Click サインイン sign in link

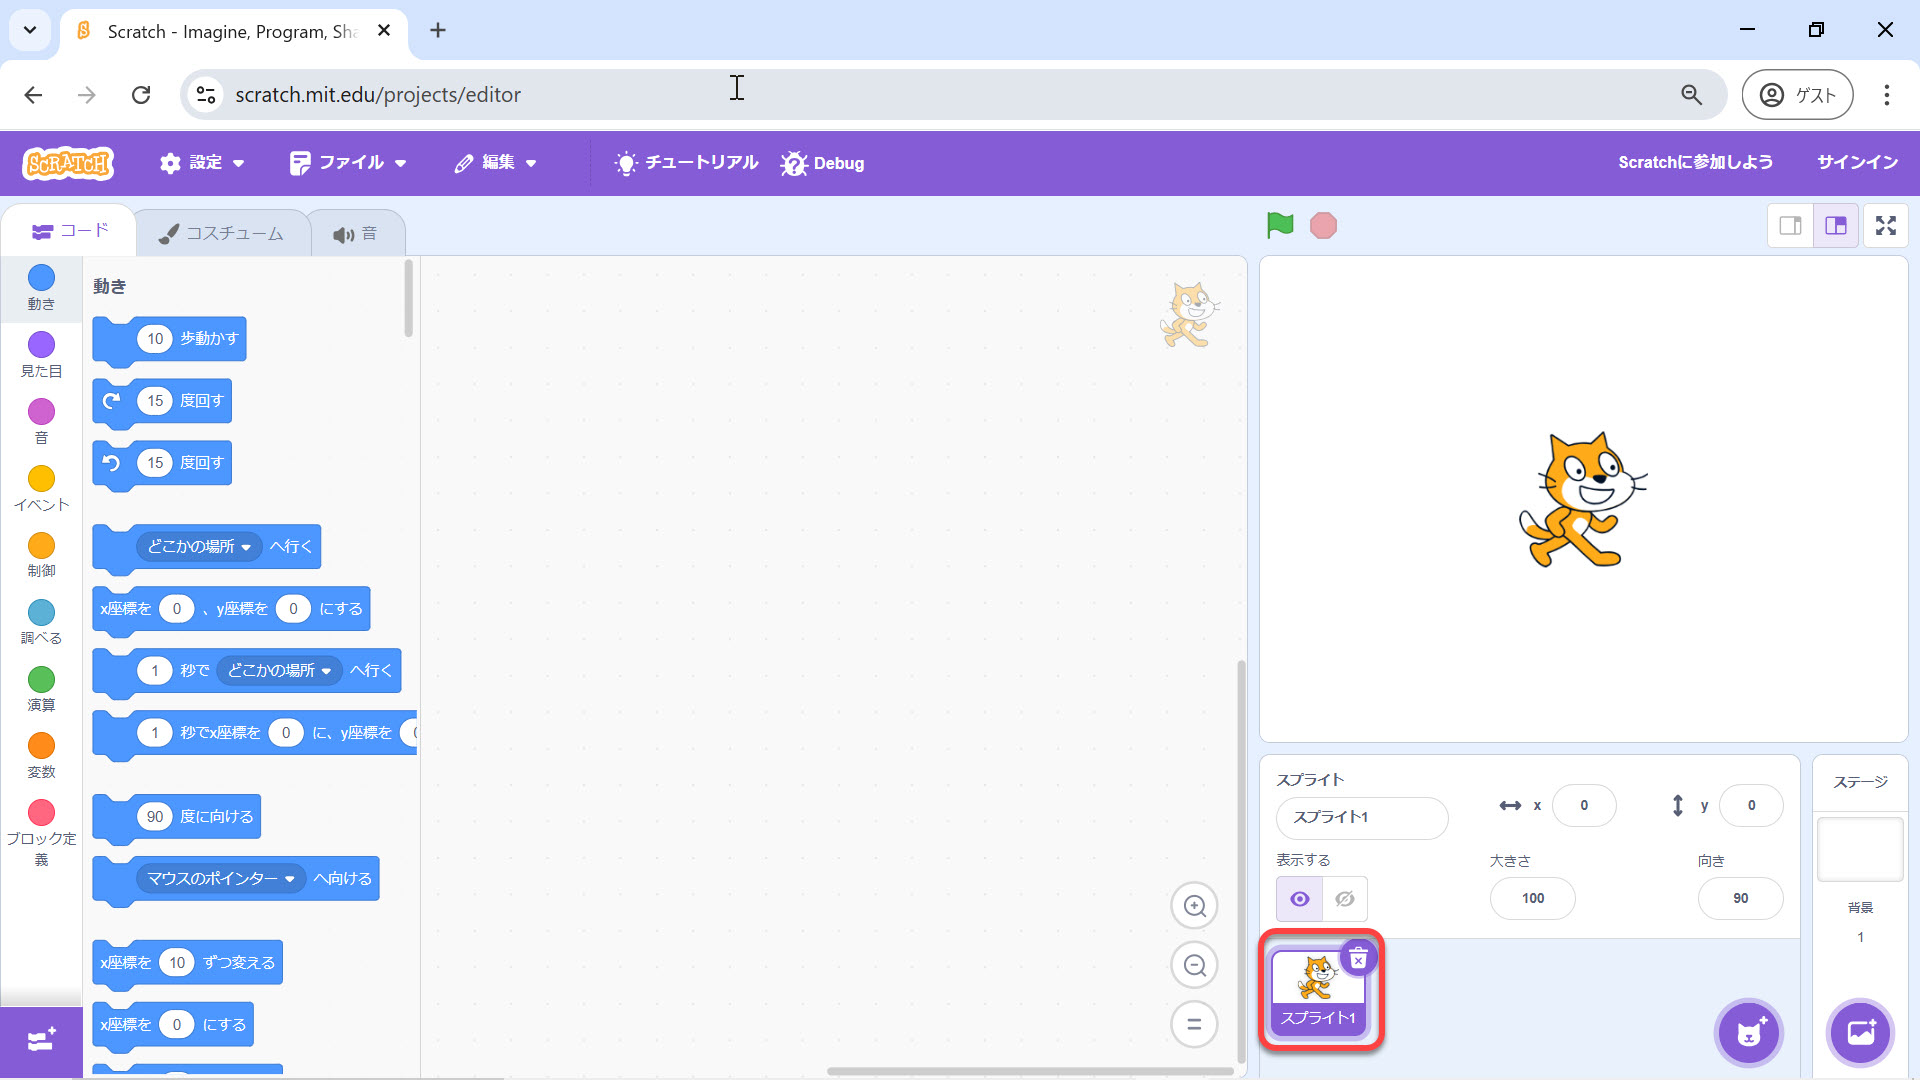(1857, 162)
